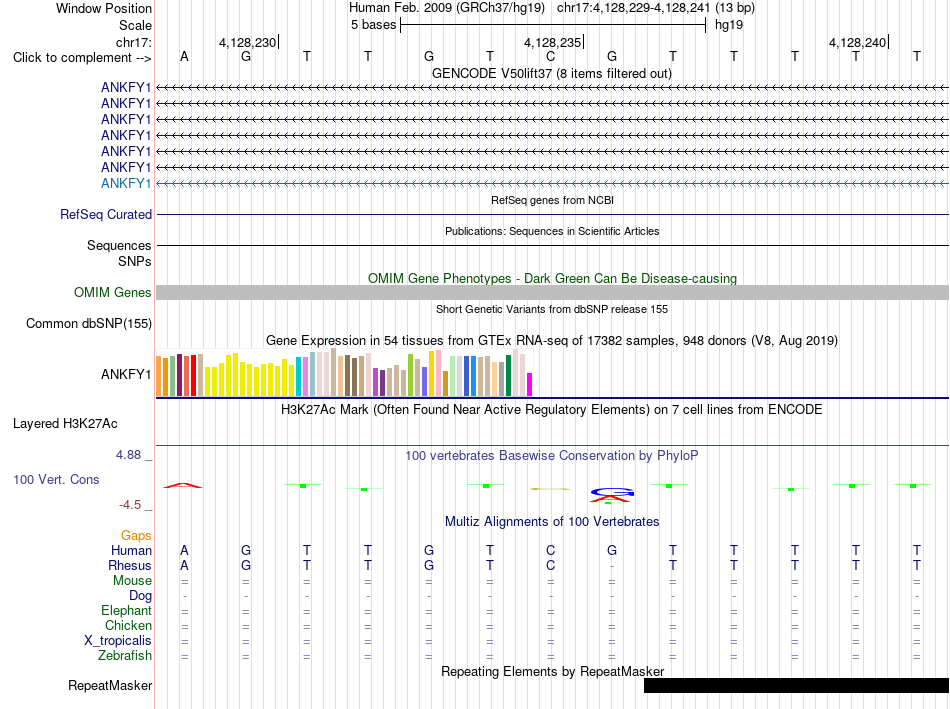Click 'Publications: Sequences in Scientific Articles' title
The height and width of the screenshot is (709, 950).
coord(552,231)
